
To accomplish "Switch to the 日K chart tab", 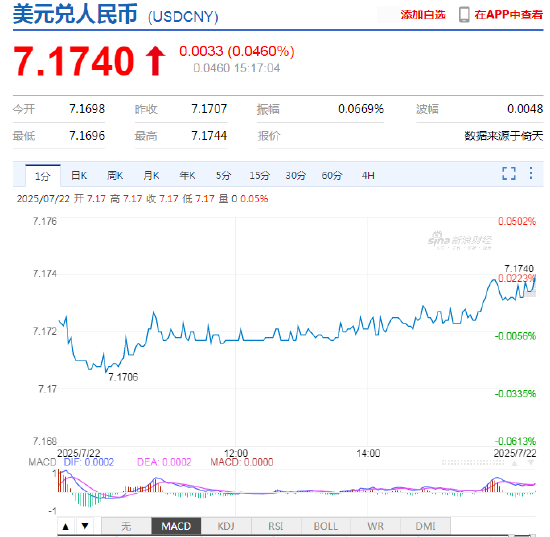I will 79,175.
